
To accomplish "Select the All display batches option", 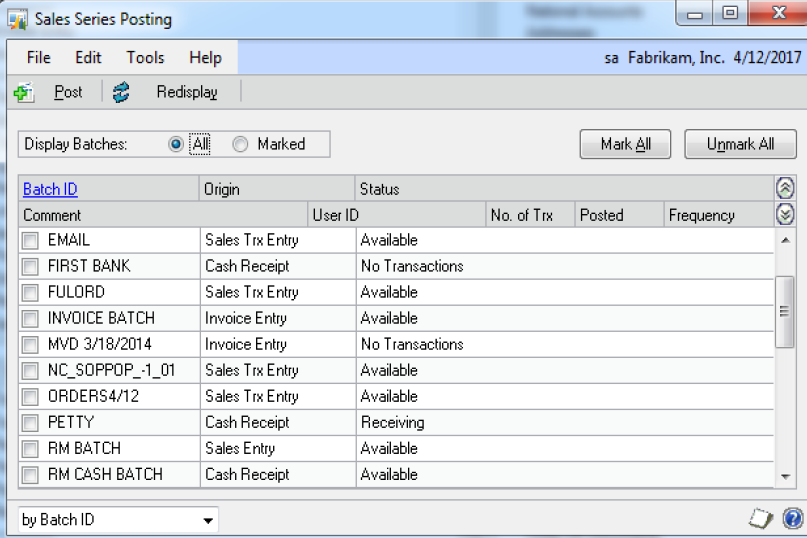I will [177, 144].
